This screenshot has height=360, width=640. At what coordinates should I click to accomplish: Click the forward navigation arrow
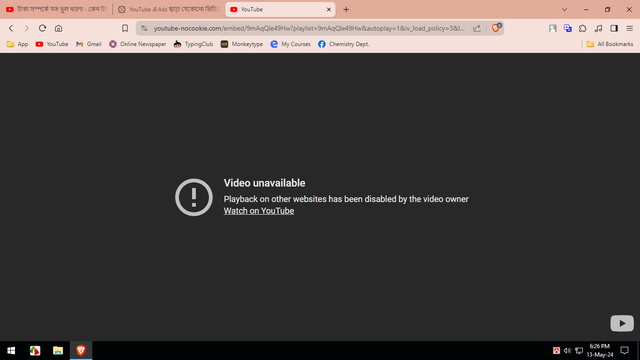pos(27,28)
